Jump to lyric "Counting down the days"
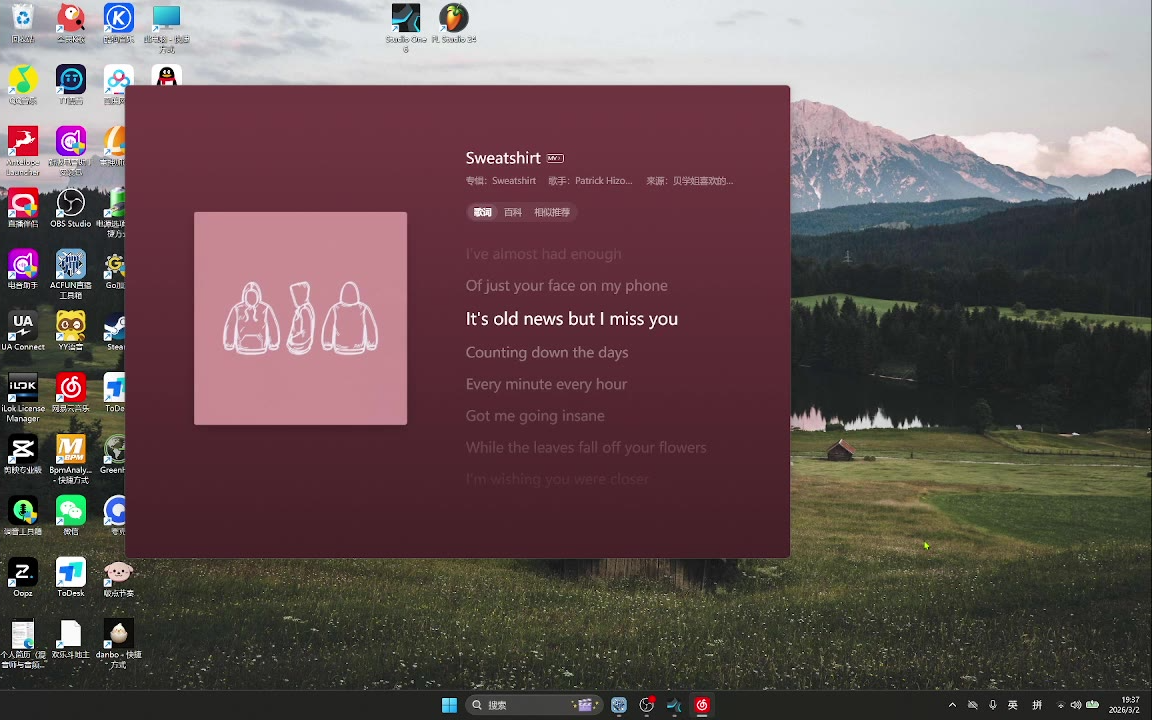 click(547, 352)
